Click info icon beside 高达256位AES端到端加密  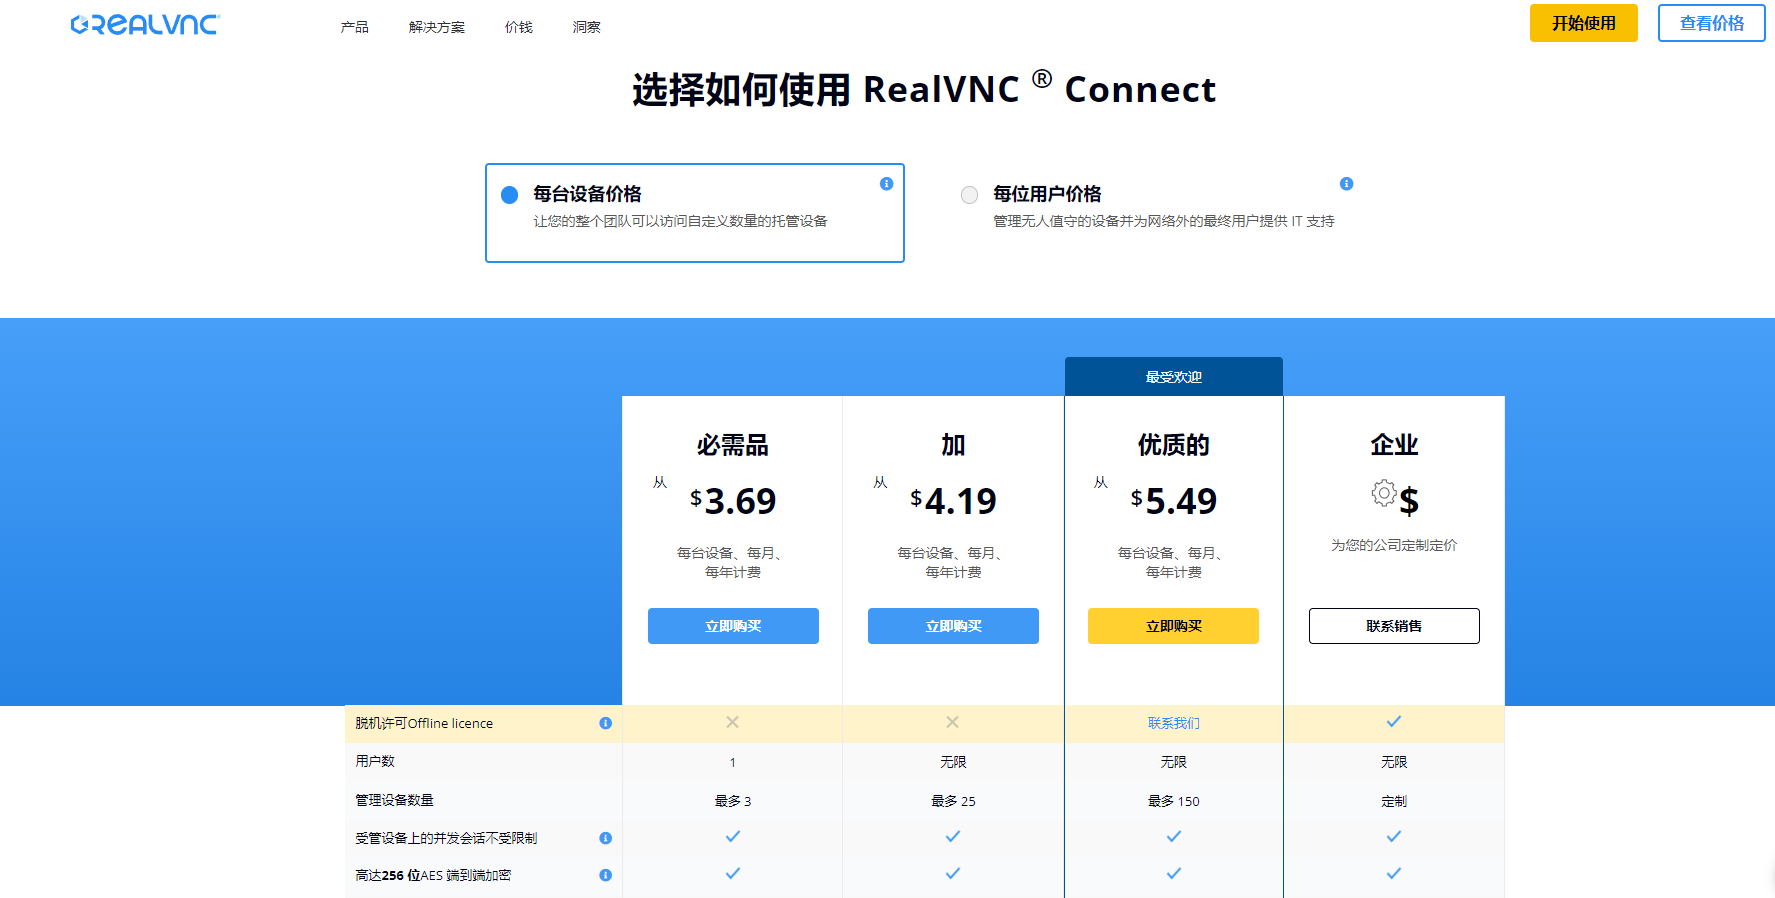coord(605,875)
